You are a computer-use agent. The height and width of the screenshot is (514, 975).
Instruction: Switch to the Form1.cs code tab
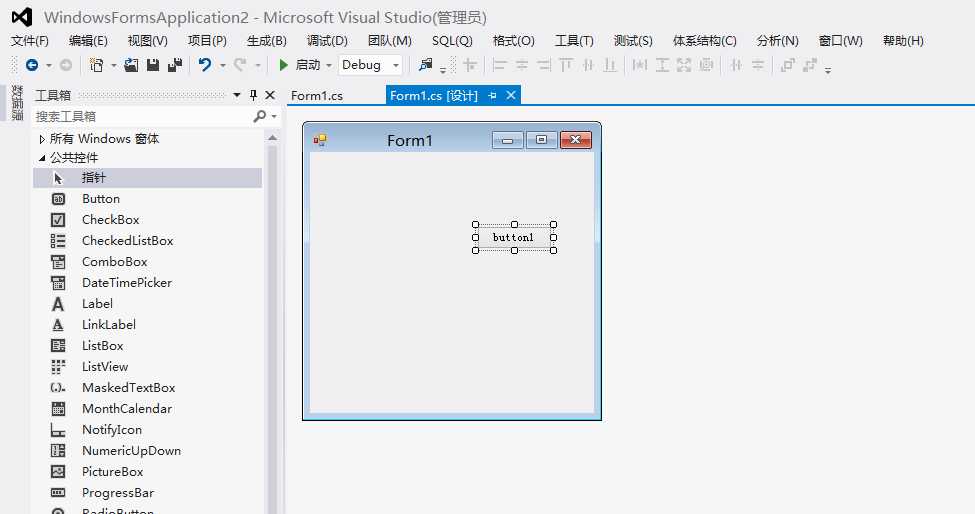point(317,96)
